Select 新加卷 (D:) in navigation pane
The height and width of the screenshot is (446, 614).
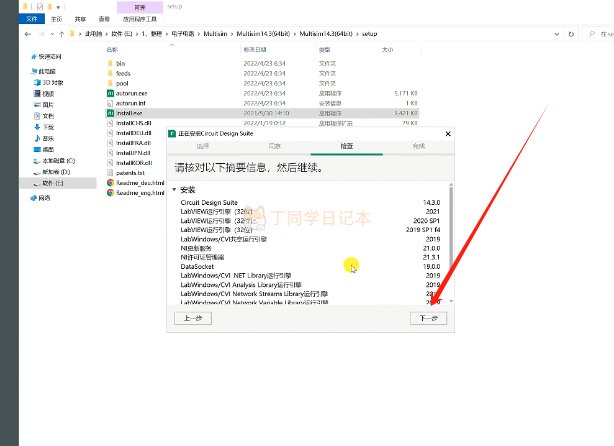(x=52, y=172)
